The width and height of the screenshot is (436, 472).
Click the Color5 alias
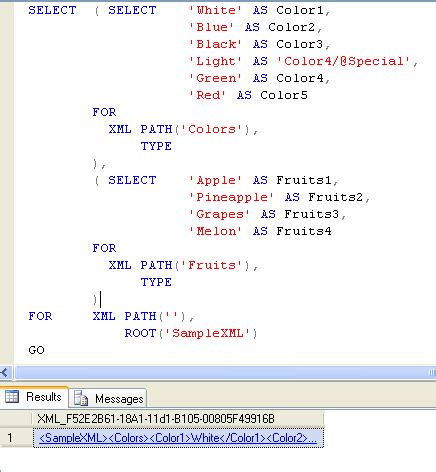click(284, 95)
